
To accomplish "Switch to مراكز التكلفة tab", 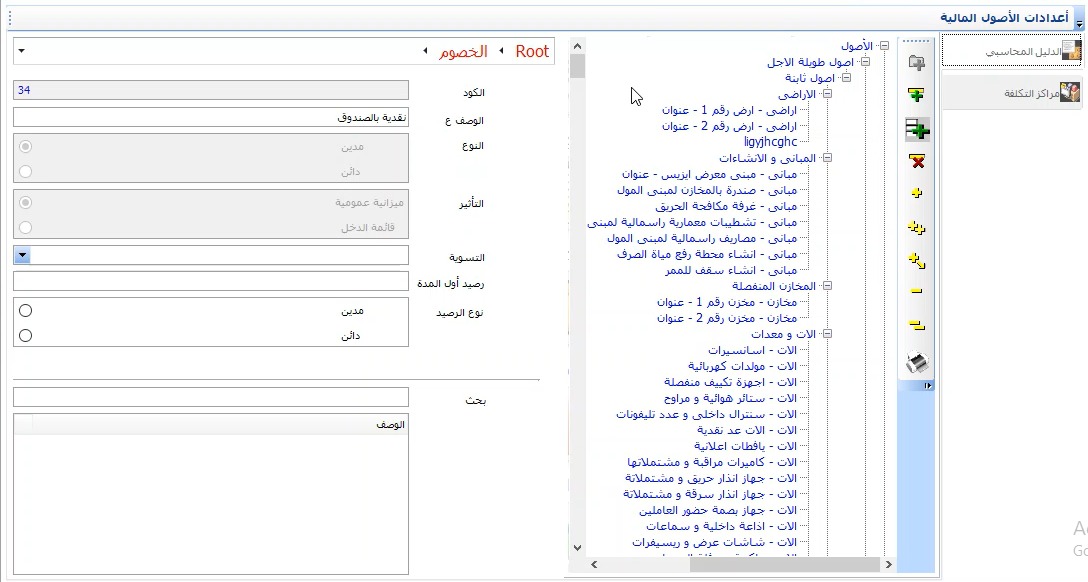I will coord(1012,93).
